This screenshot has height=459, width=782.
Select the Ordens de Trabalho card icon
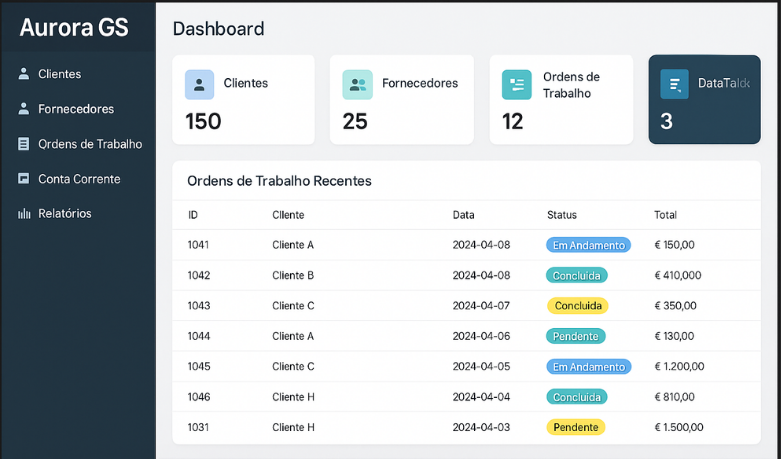point(516,85)
